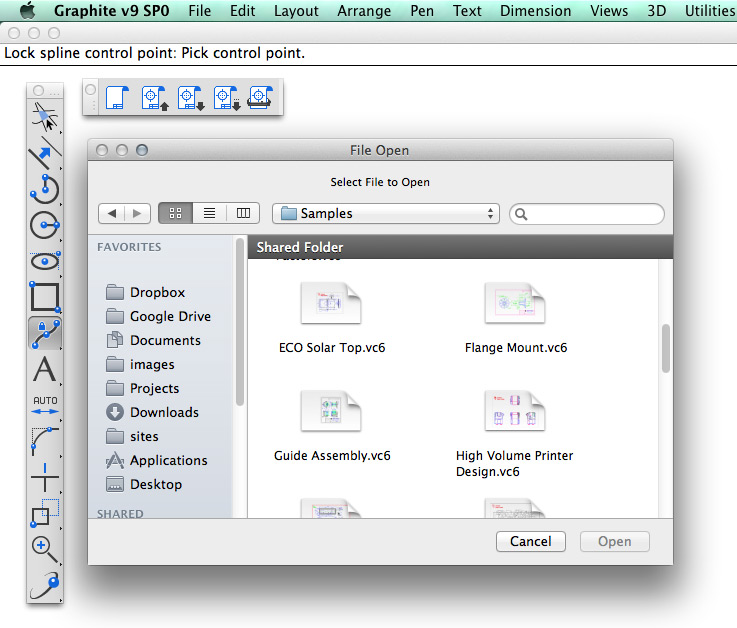Select the Lock Spline control point tool
This screenshot has height=628, width=737.
45,333
